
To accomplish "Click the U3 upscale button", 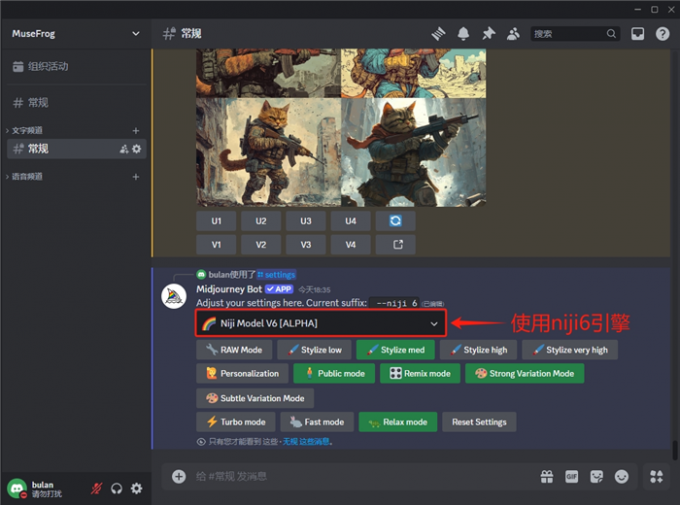I will (x=306, y=221).
